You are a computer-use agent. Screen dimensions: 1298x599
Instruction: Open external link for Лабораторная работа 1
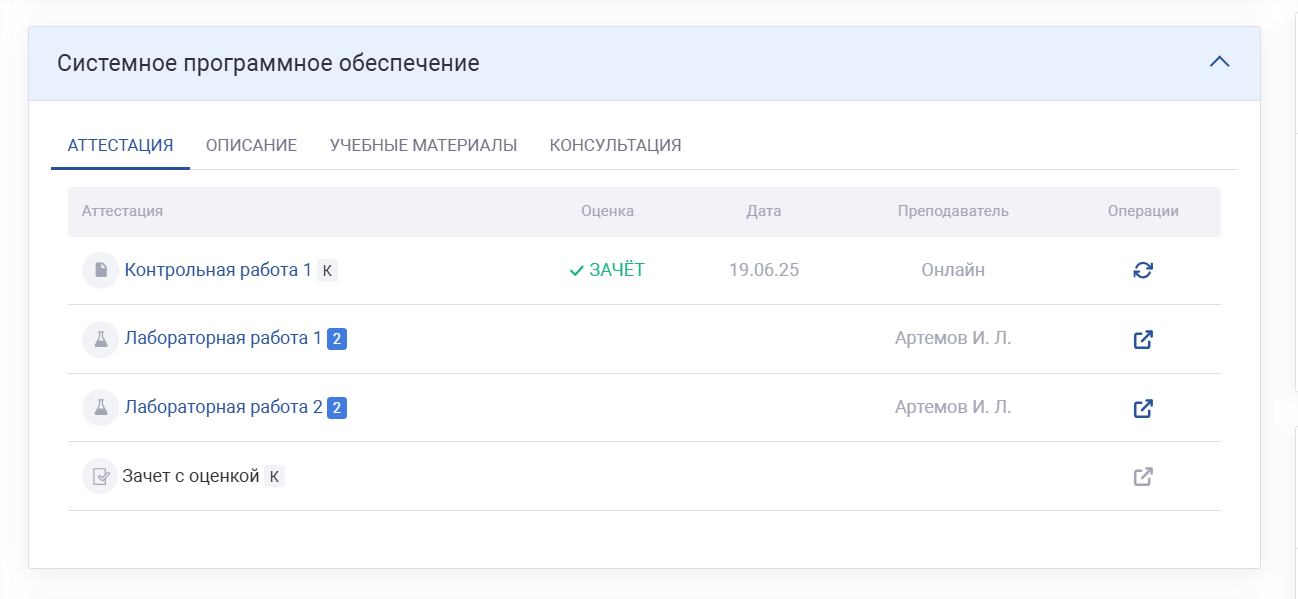click(x=1143, y=339)
